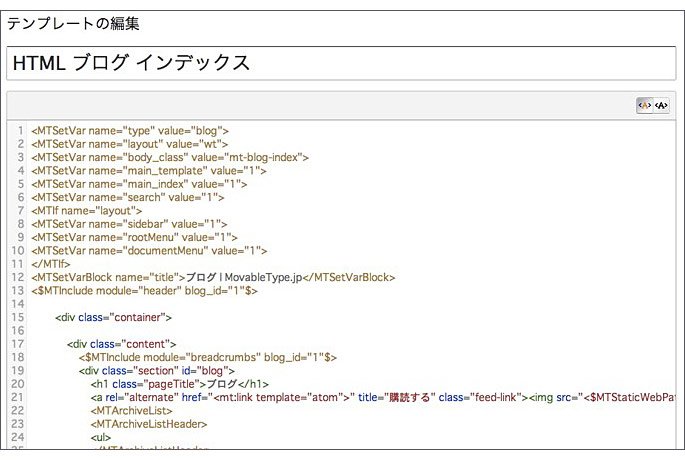Click the <MTArchiveList> tag line
This screenshot has height=460, width=685.
(131, 410)
